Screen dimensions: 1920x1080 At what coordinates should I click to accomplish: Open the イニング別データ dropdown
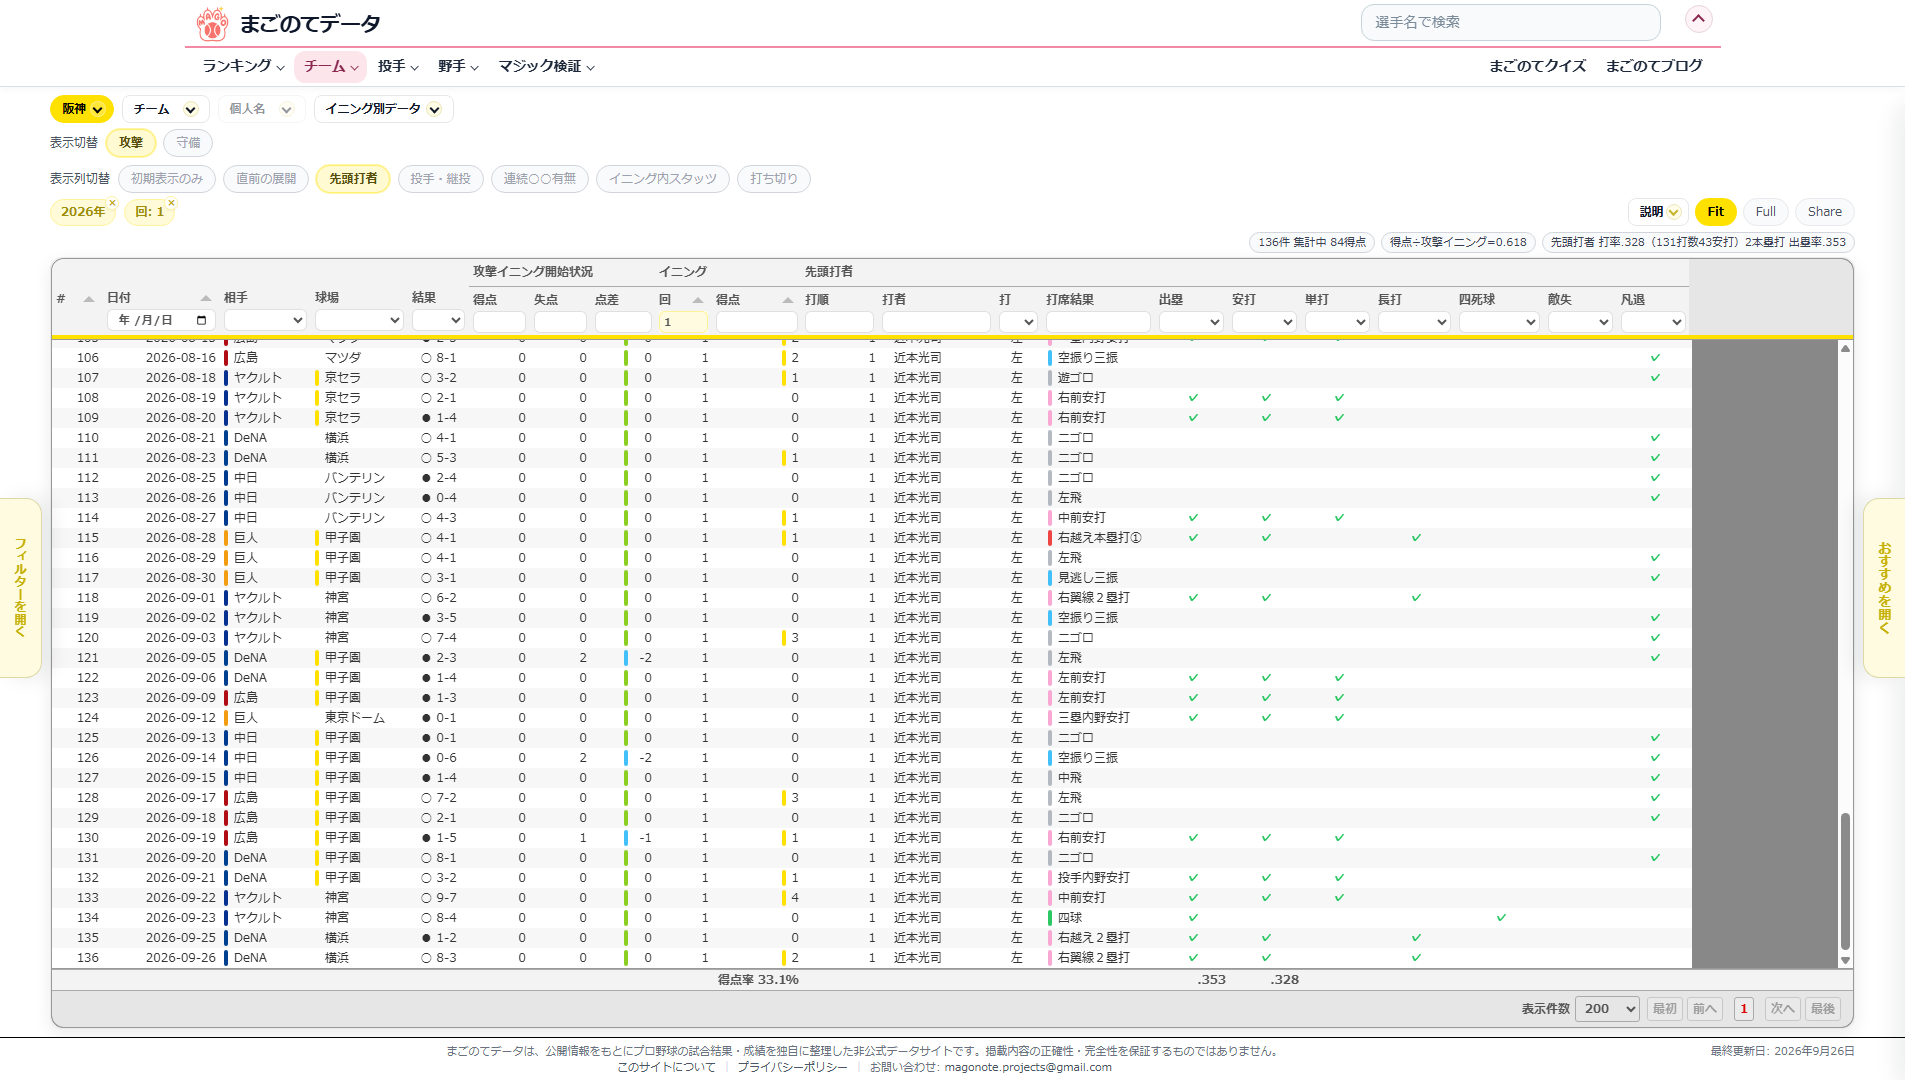pyautogui.click(x=384, y=109)
